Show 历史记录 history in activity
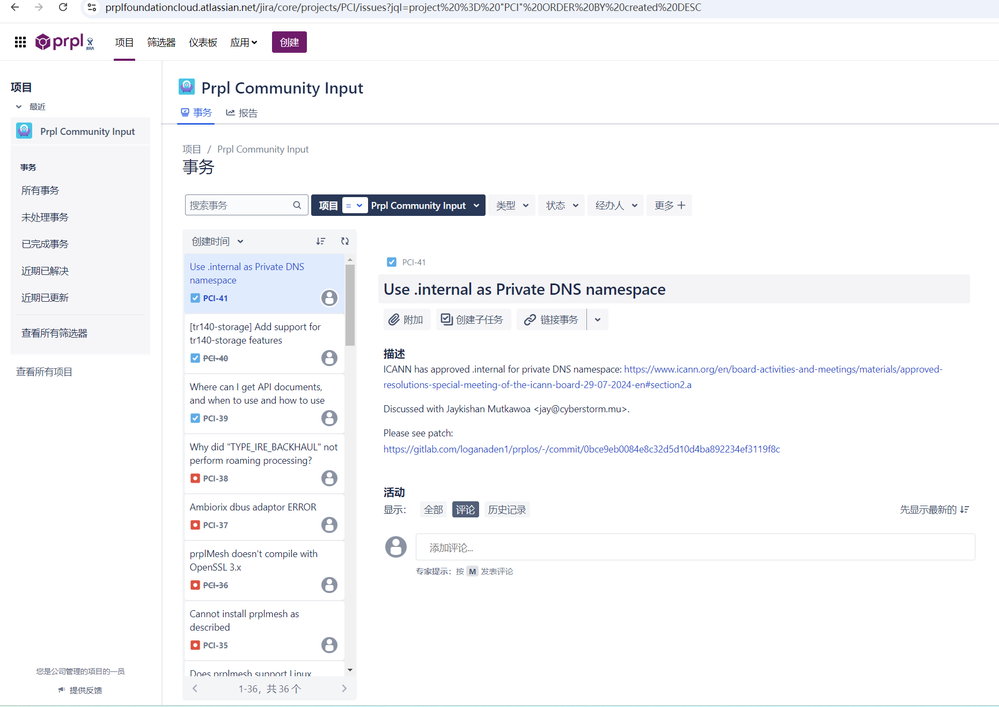Image resolution: width=999 pixels, height=707 pixels. [507, 510]
